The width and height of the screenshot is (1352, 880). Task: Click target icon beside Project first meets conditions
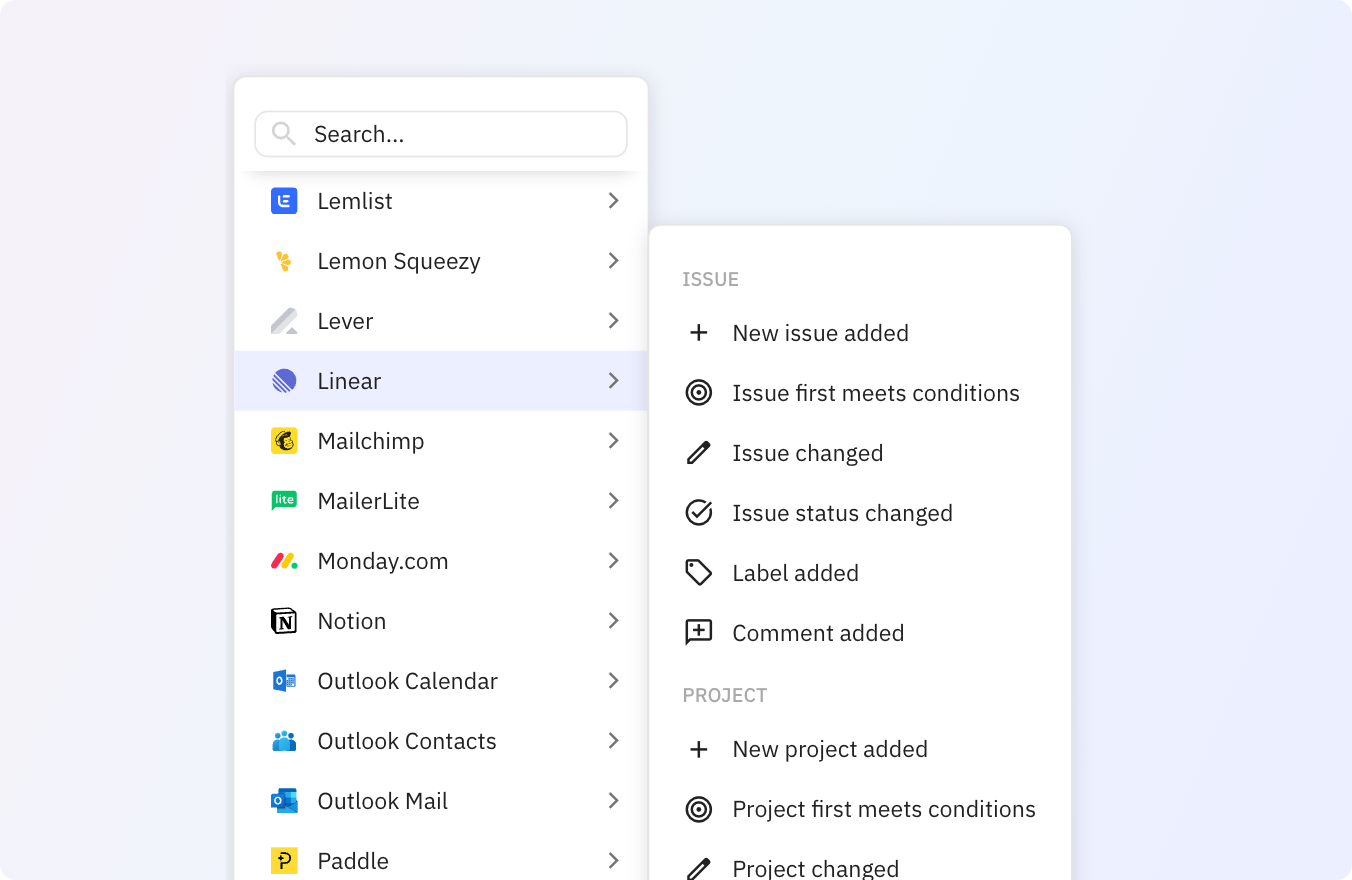point(699,809)
